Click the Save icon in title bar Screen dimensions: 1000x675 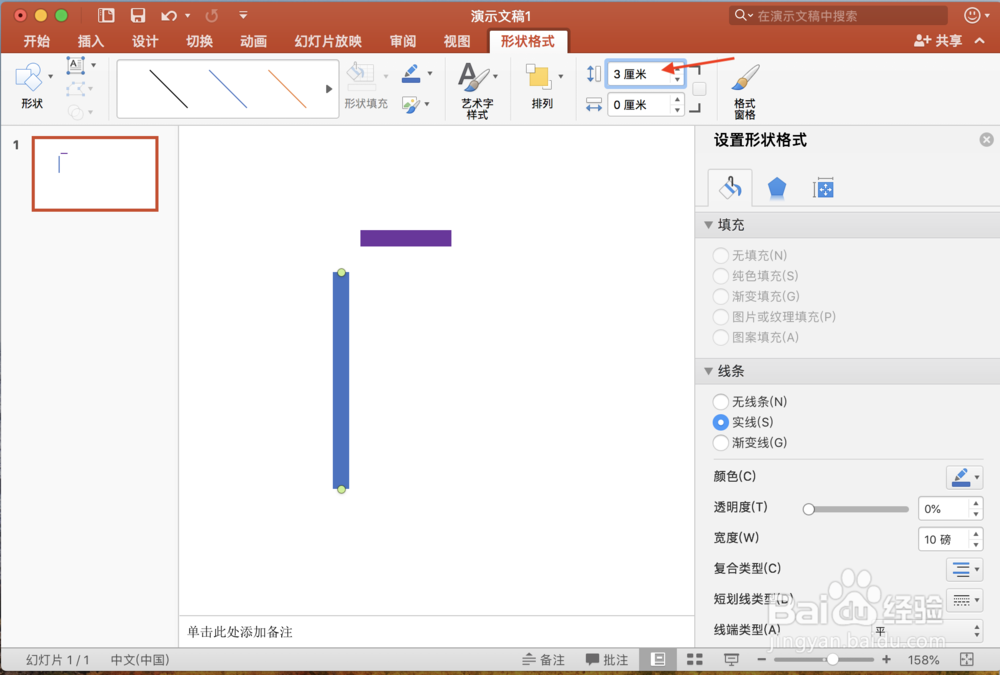tap(138, 15)
